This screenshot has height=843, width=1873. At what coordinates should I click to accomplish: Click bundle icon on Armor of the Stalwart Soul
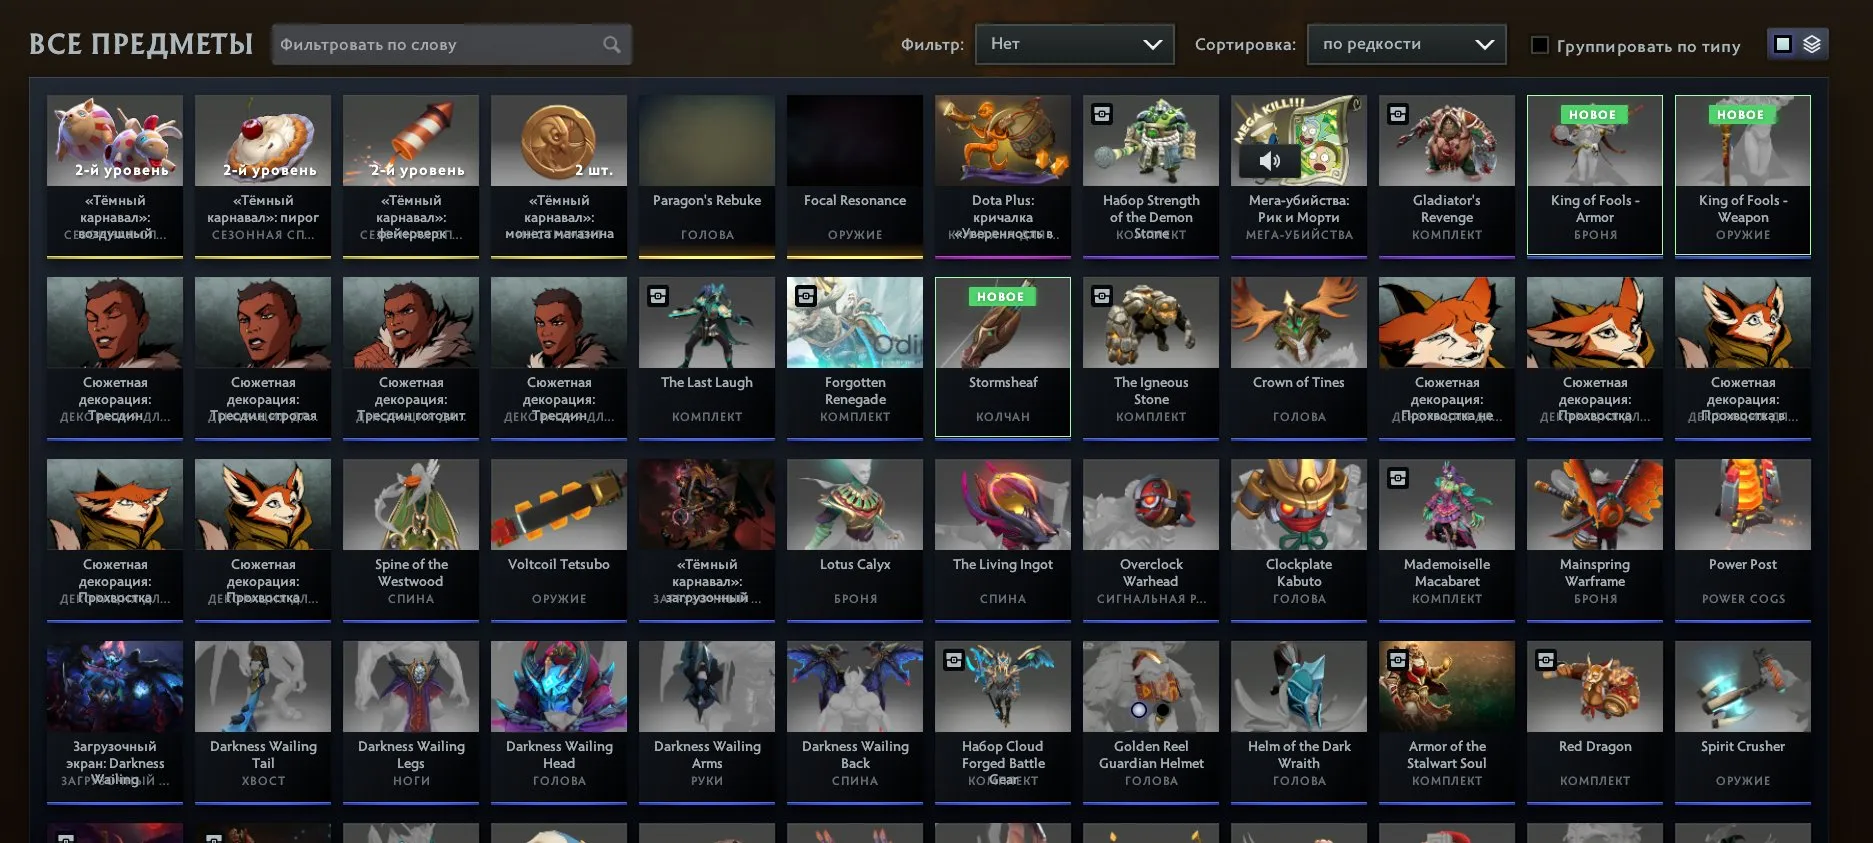tap(1397, 660)
